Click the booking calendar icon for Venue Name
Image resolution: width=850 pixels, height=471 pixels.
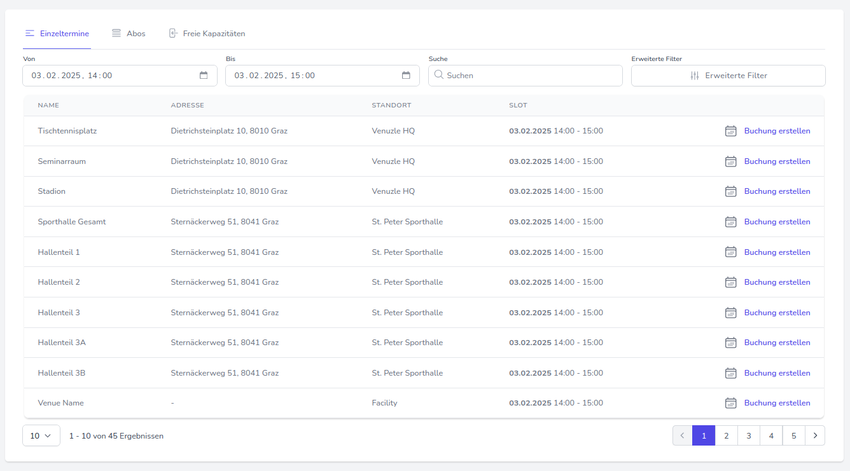[x=731, y=403]
